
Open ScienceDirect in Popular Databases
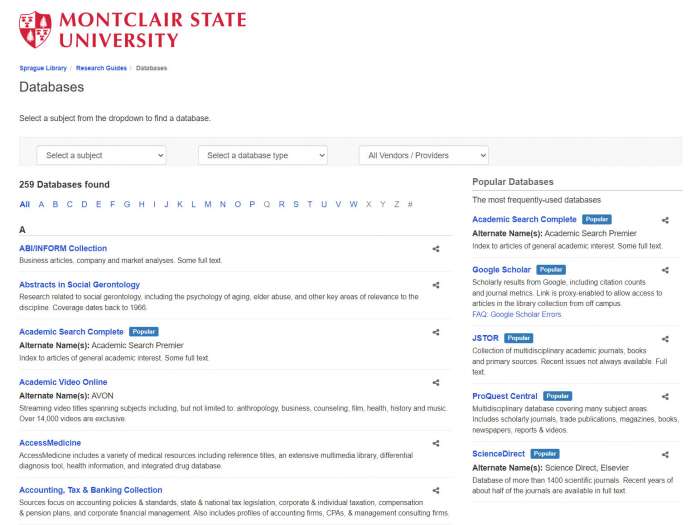pos(498,454)
